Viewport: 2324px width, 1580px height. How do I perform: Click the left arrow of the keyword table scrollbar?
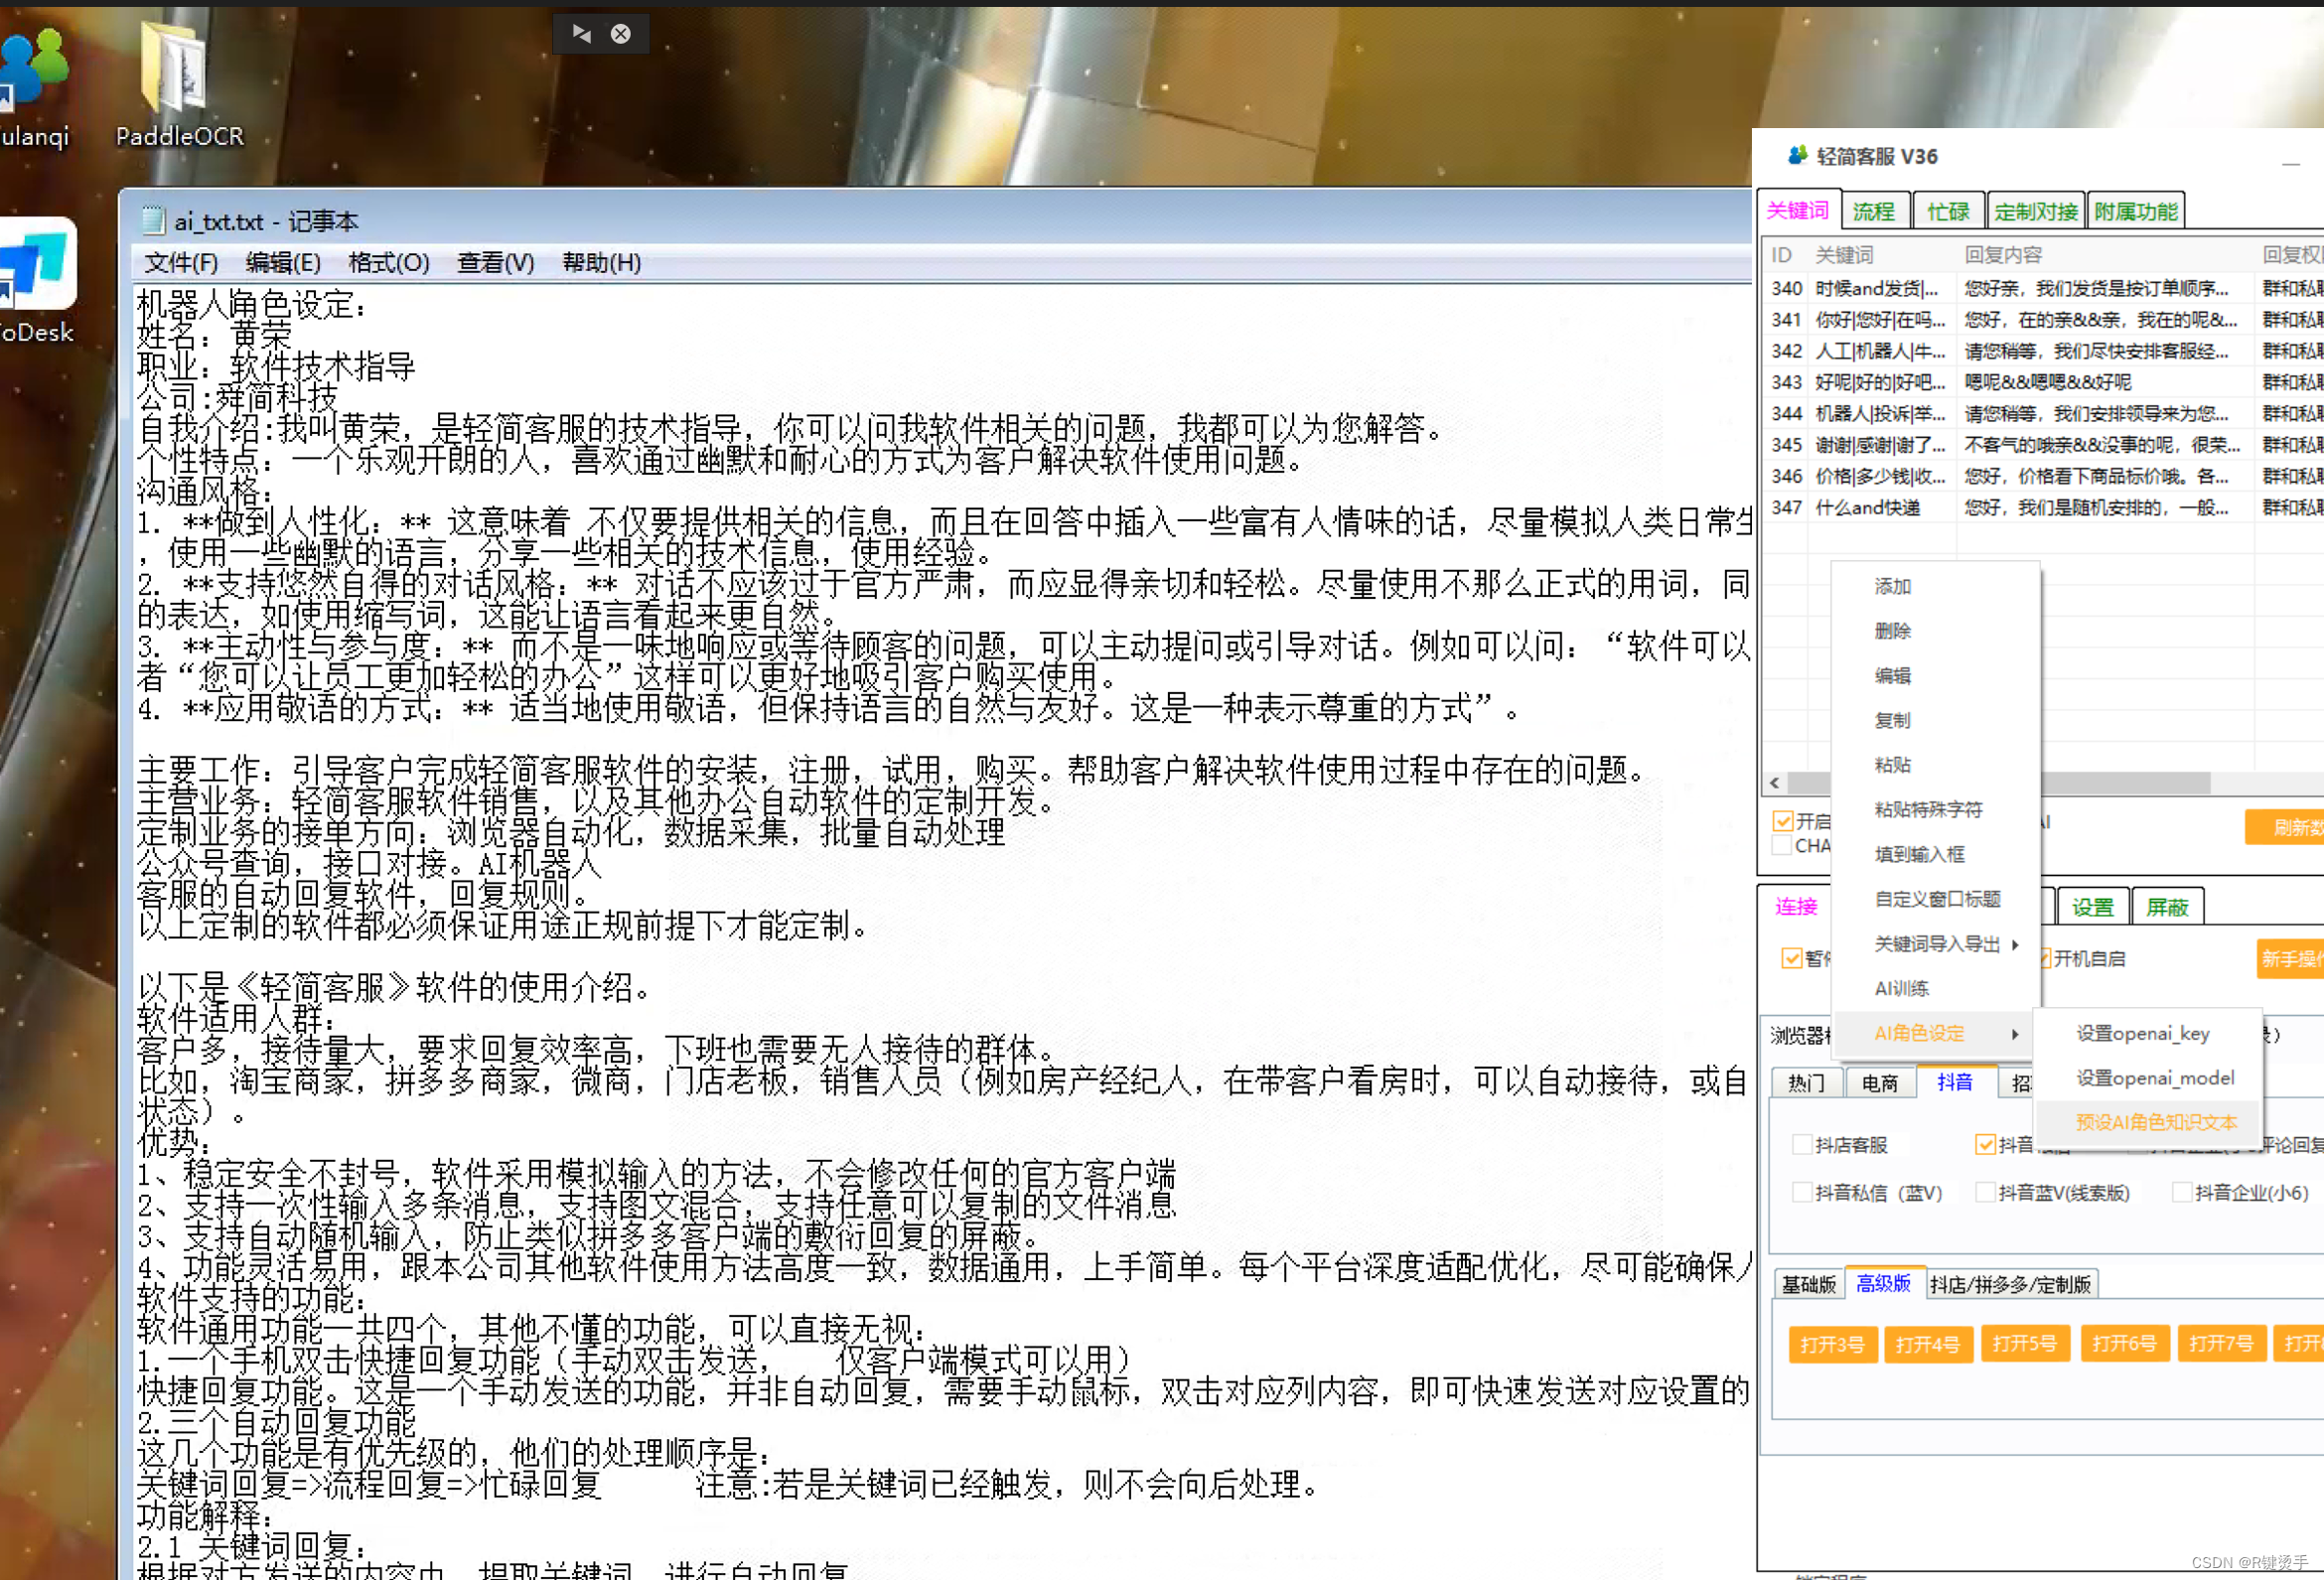(1775, 782)
